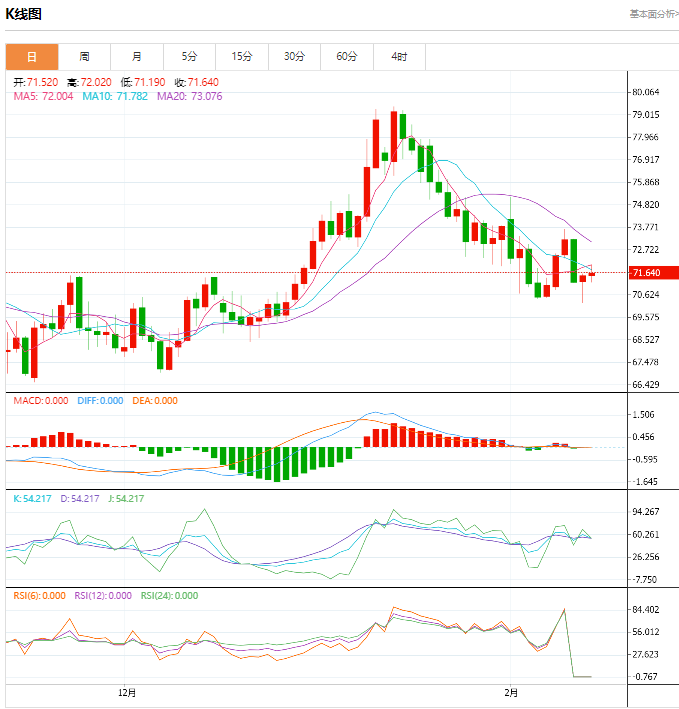
Task: Click the MA20: 73.076 label
Action: click(x=190, y=96)
